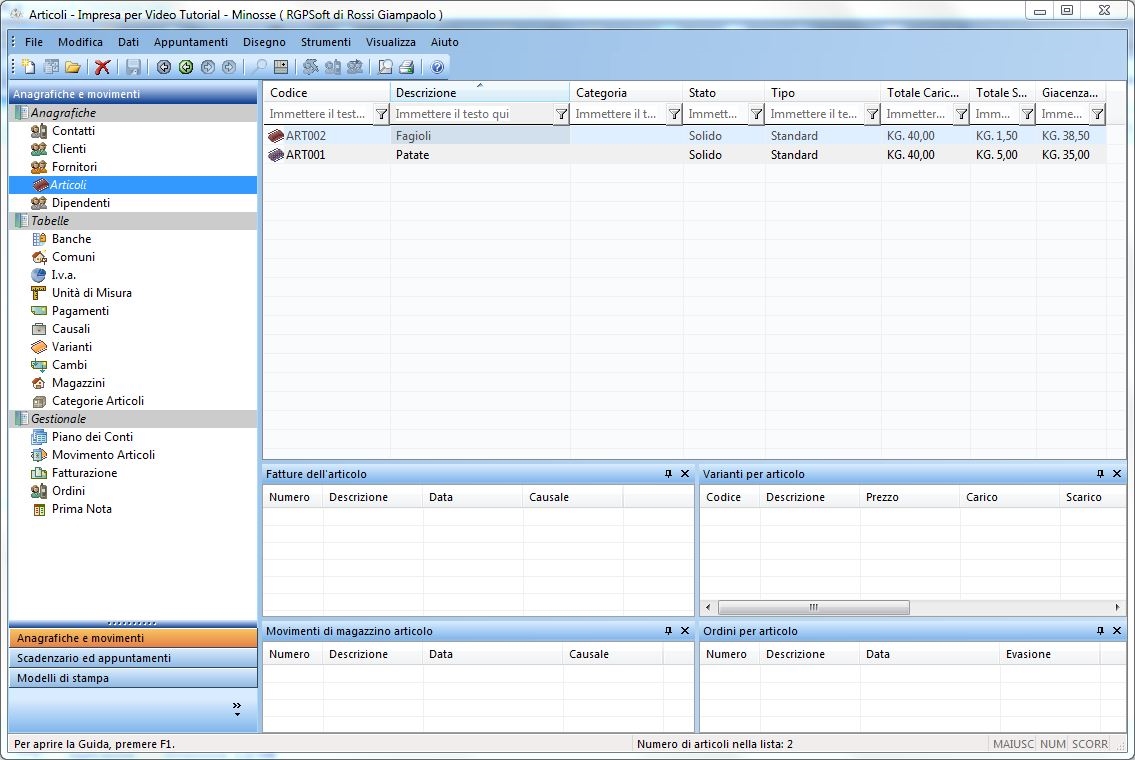The image size is (1135, 760).
Task: Open the Tipo column filter funnel
Action: click(872, 114)
